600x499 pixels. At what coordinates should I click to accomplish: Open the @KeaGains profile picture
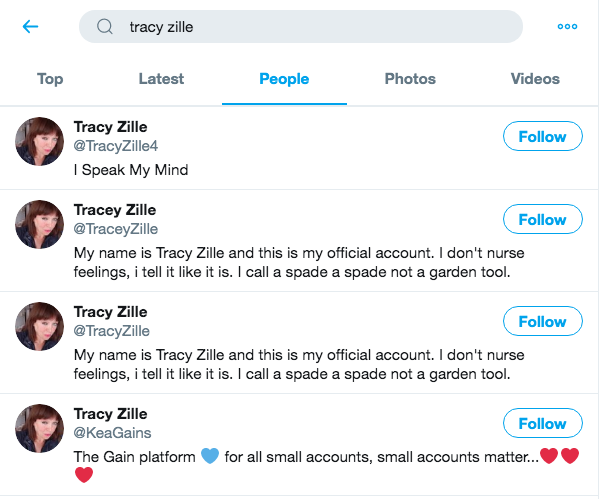click(40, 428)
